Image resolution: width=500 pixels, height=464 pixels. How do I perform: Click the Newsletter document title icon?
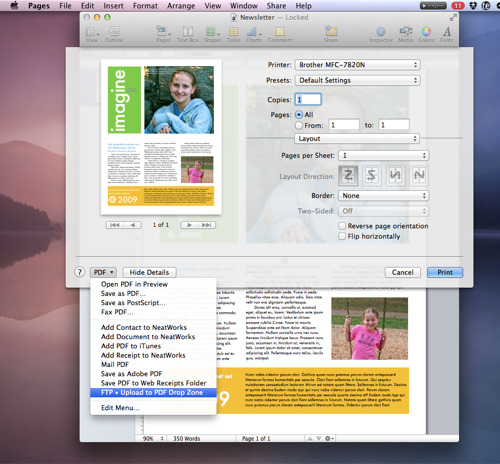pyautogui.click(x=234, y=17)
